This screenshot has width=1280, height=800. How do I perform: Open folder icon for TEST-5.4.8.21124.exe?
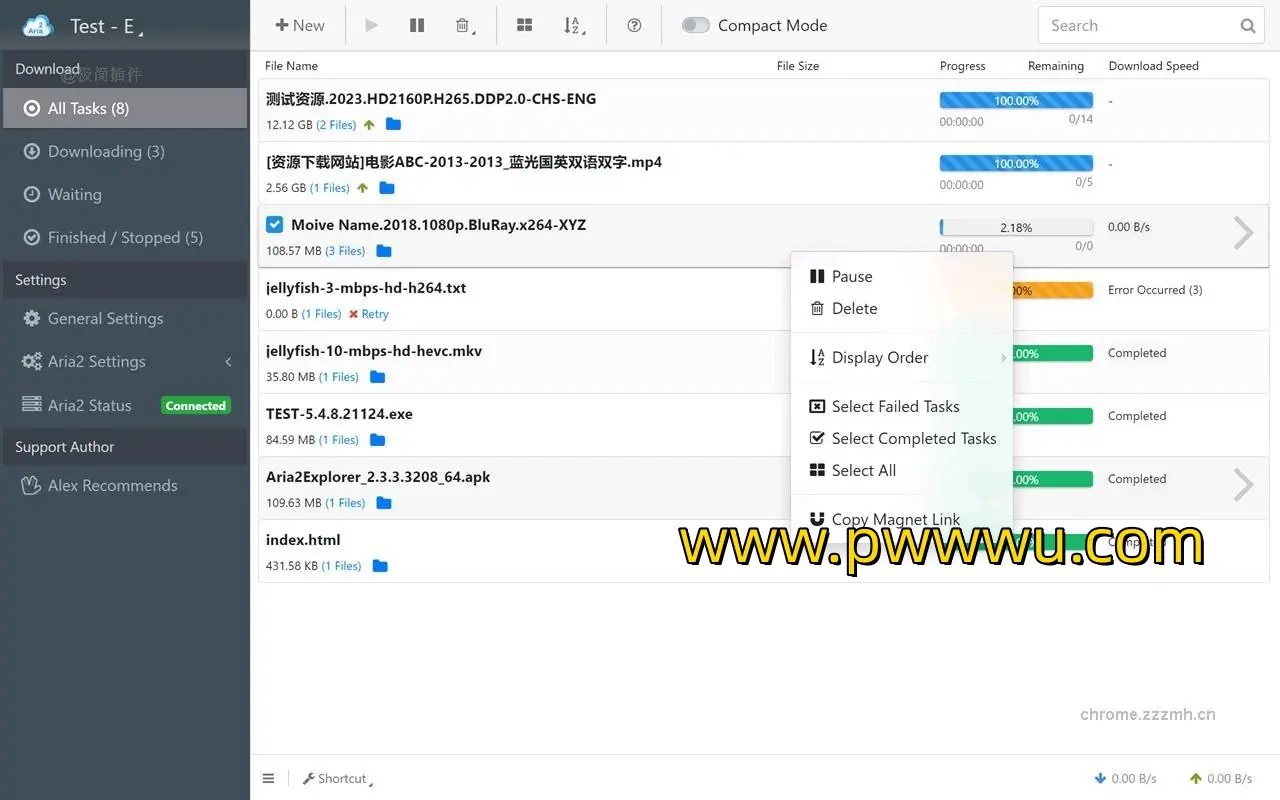click(x=378, y=440)
